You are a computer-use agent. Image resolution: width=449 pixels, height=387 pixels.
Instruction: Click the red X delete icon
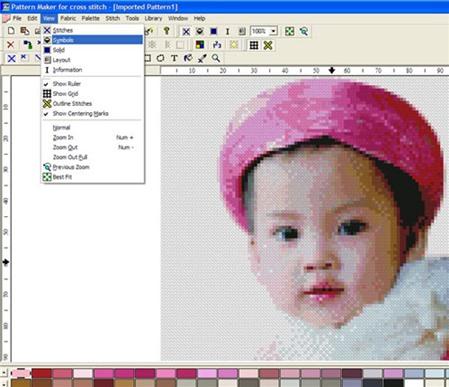11,45
